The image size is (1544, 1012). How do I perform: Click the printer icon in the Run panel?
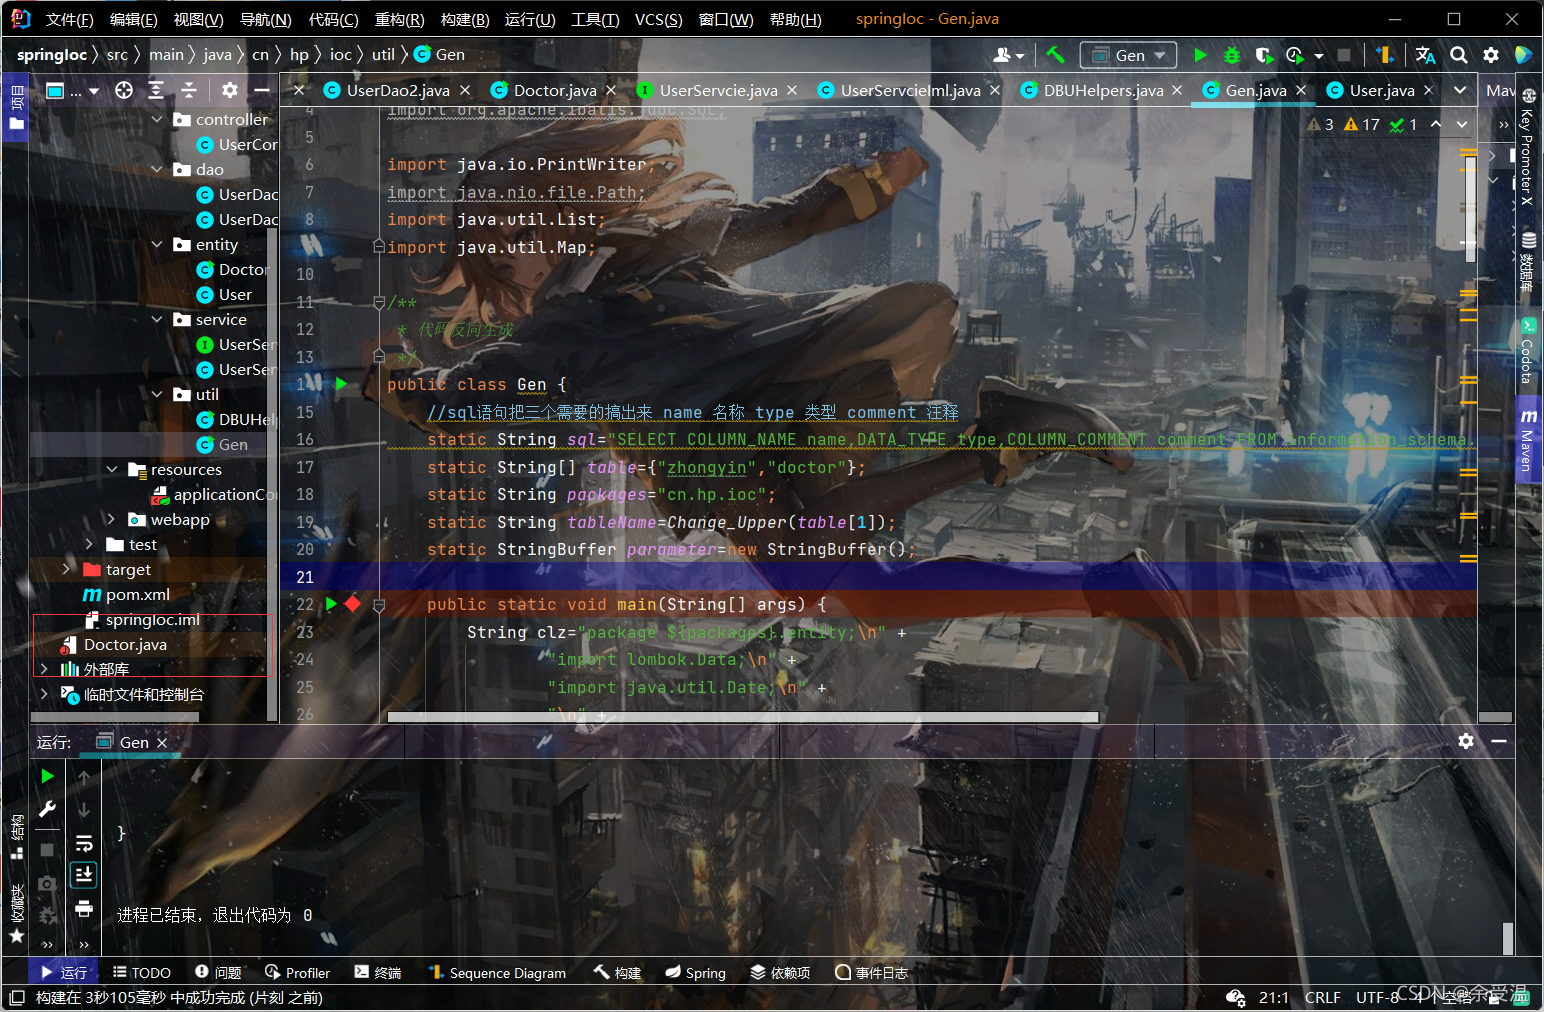(84, 908)
